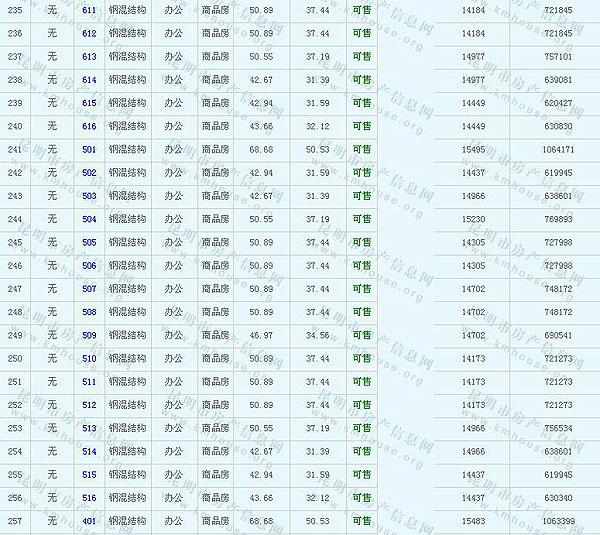Select total price cell 1064171
The image size is (600, 535).
(557, 150)
